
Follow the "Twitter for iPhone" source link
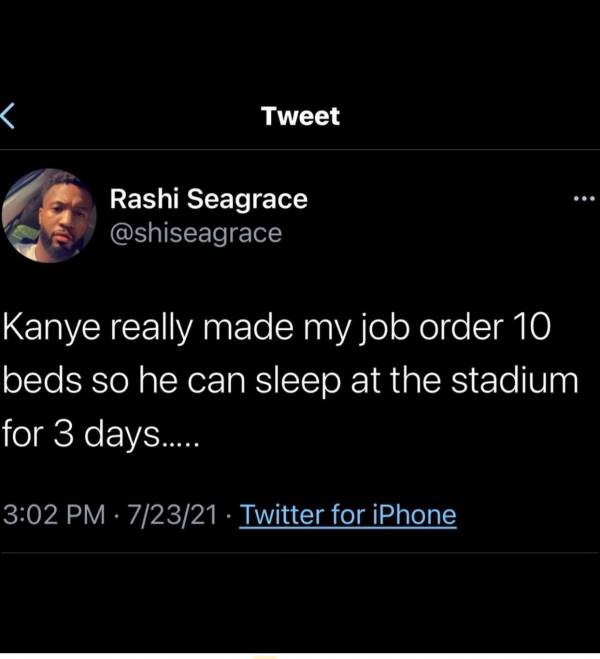point(348,516)
